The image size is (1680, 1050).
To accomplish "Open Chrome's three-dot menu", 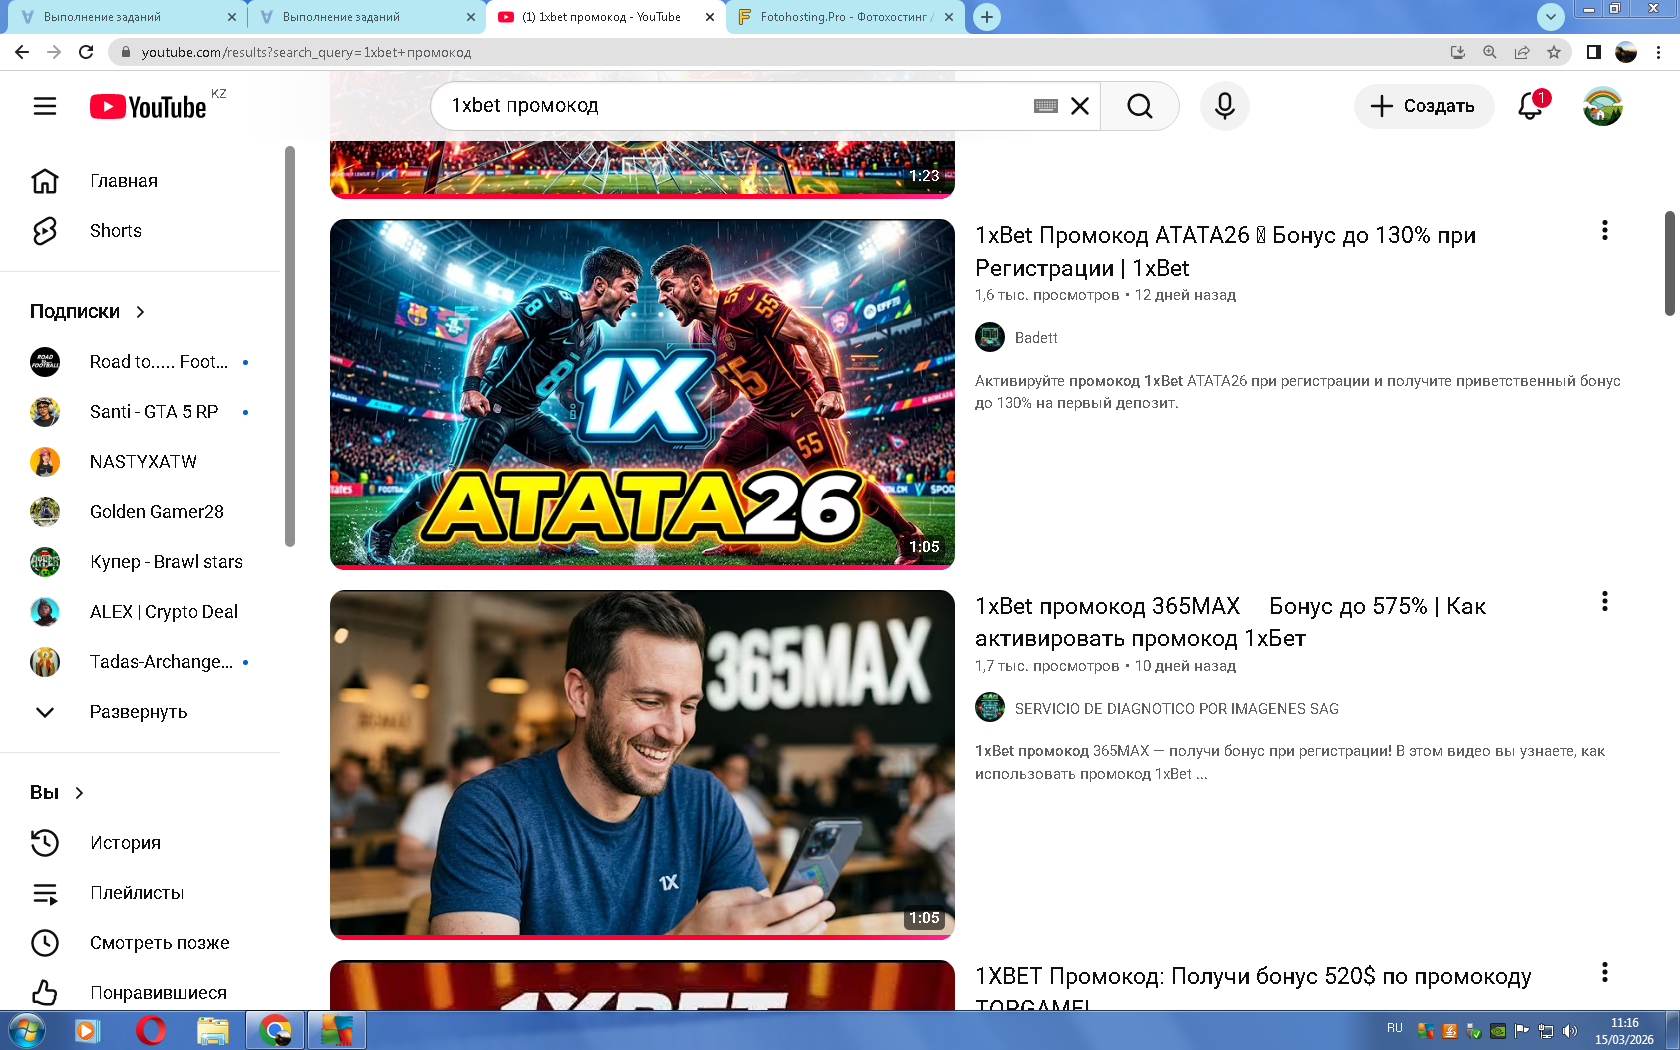I will point(1659,52).
